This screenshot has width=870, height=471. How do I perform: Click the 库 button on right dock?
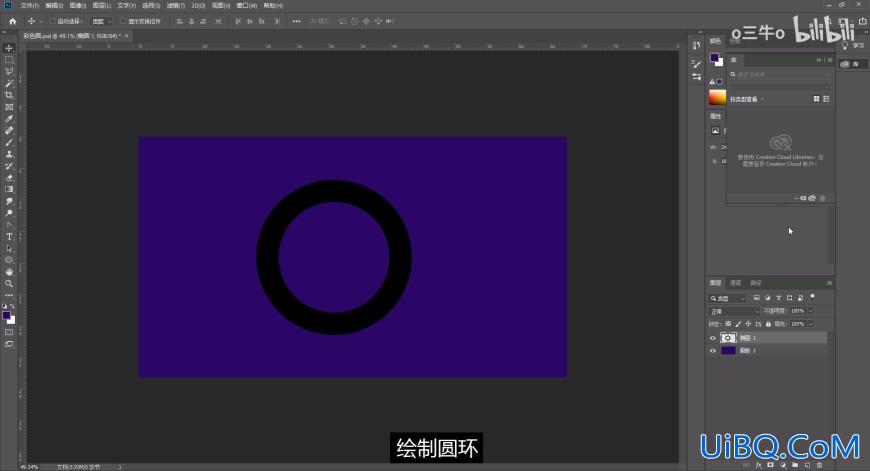click(x=851, y=64)
